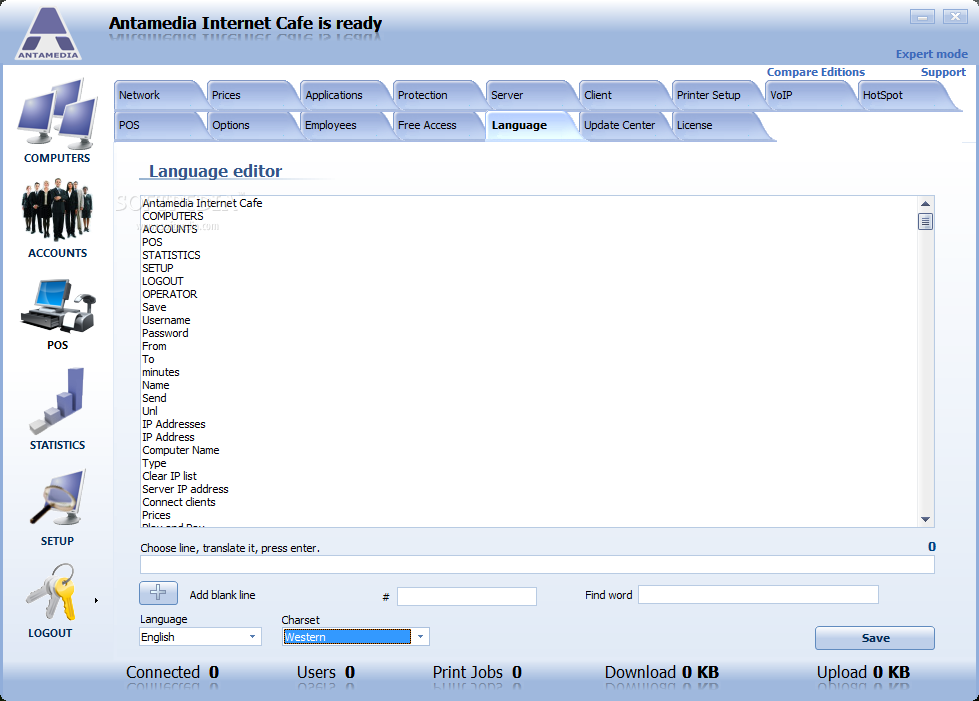Select the 'OPERATOR' line in the list
Viewport: 979px width, 701px height.
(x=169, y=295)
